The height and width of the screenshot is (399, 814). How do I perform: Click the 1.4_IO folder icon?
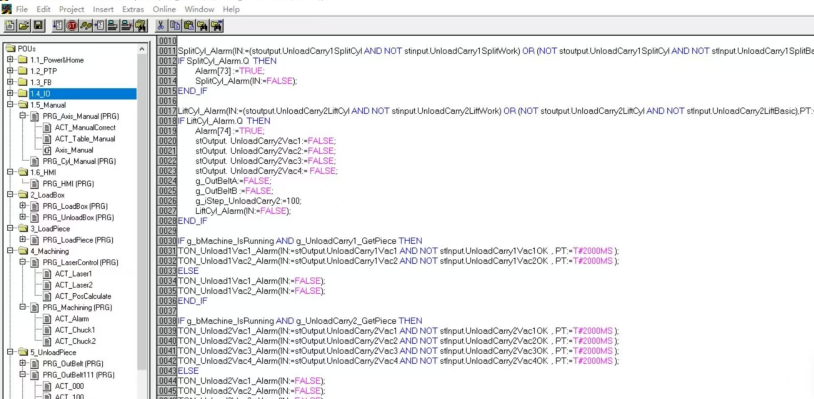tap(22, 93)
